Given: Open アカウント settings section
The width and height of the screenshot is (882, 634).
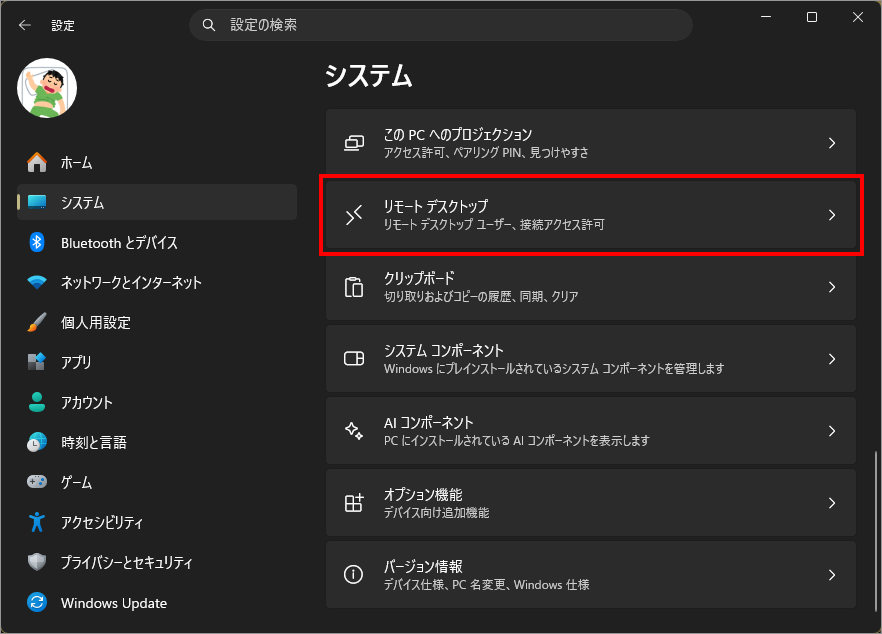Looking at the screenshot, I should coord(86,402).
